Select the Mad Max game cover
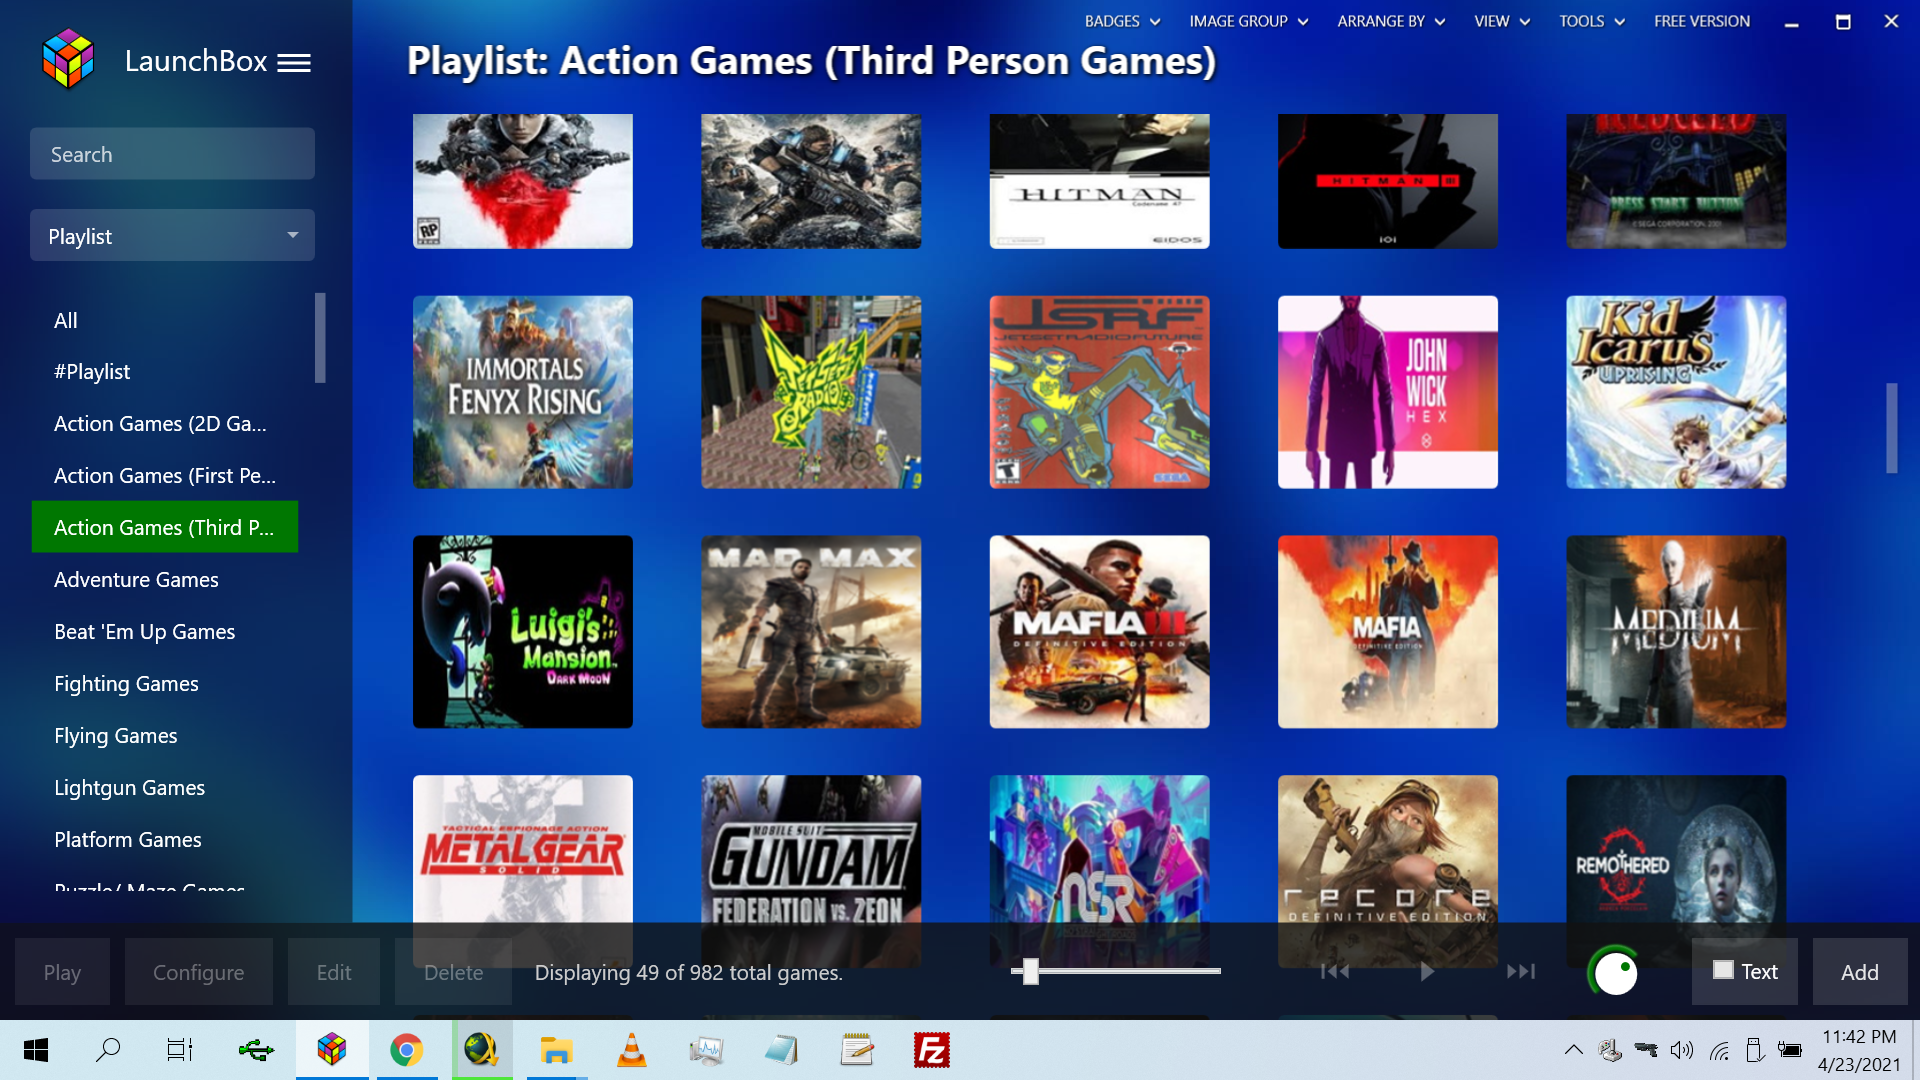1920x1080 pixels. click(811, 632)
